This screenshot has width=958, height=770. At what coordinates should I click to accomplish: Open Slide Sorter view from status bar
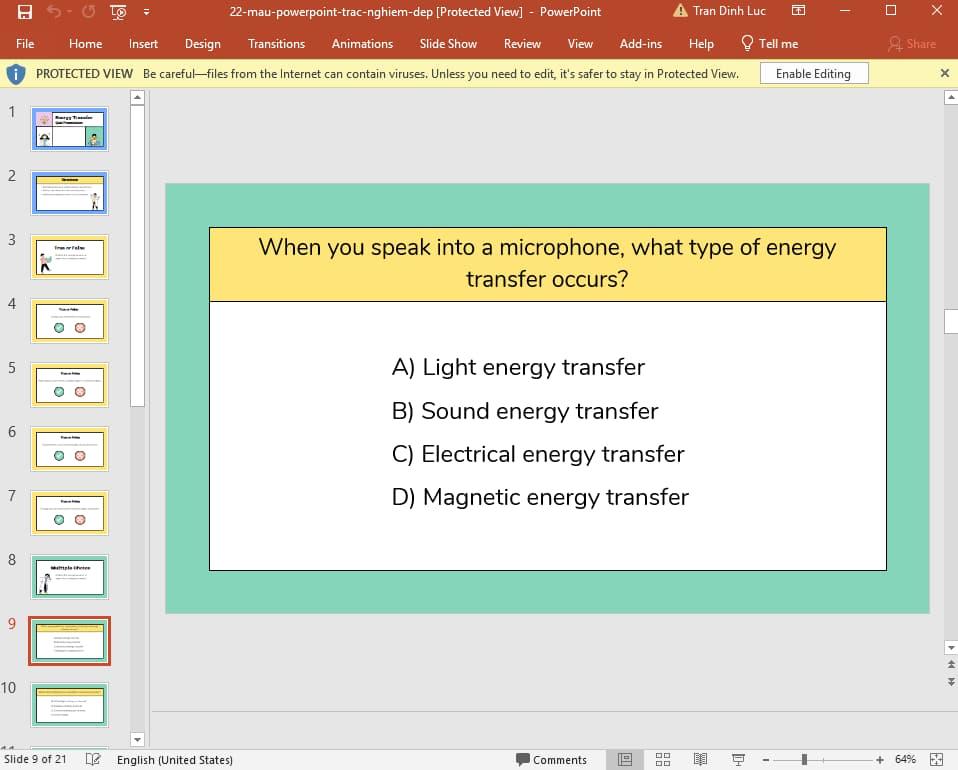pos(662,760)
